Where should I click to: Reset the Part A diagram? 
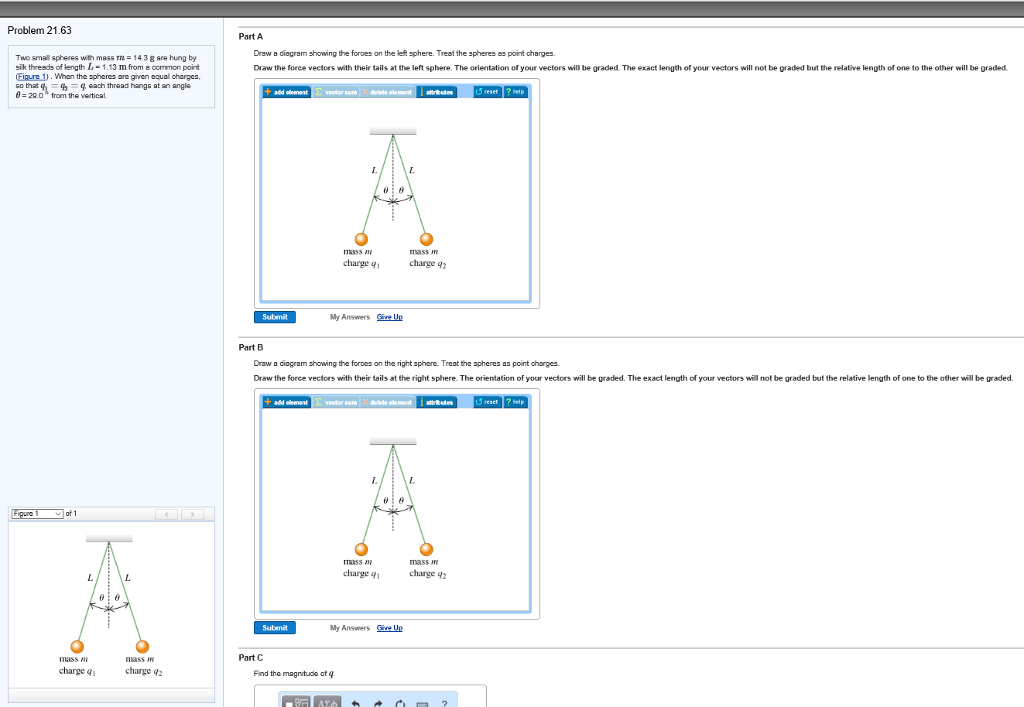pos(487,92)
